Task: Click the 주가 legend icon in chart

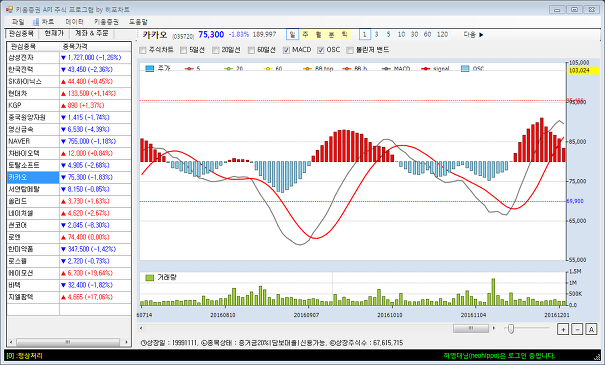Action: (x=150, y=69)
